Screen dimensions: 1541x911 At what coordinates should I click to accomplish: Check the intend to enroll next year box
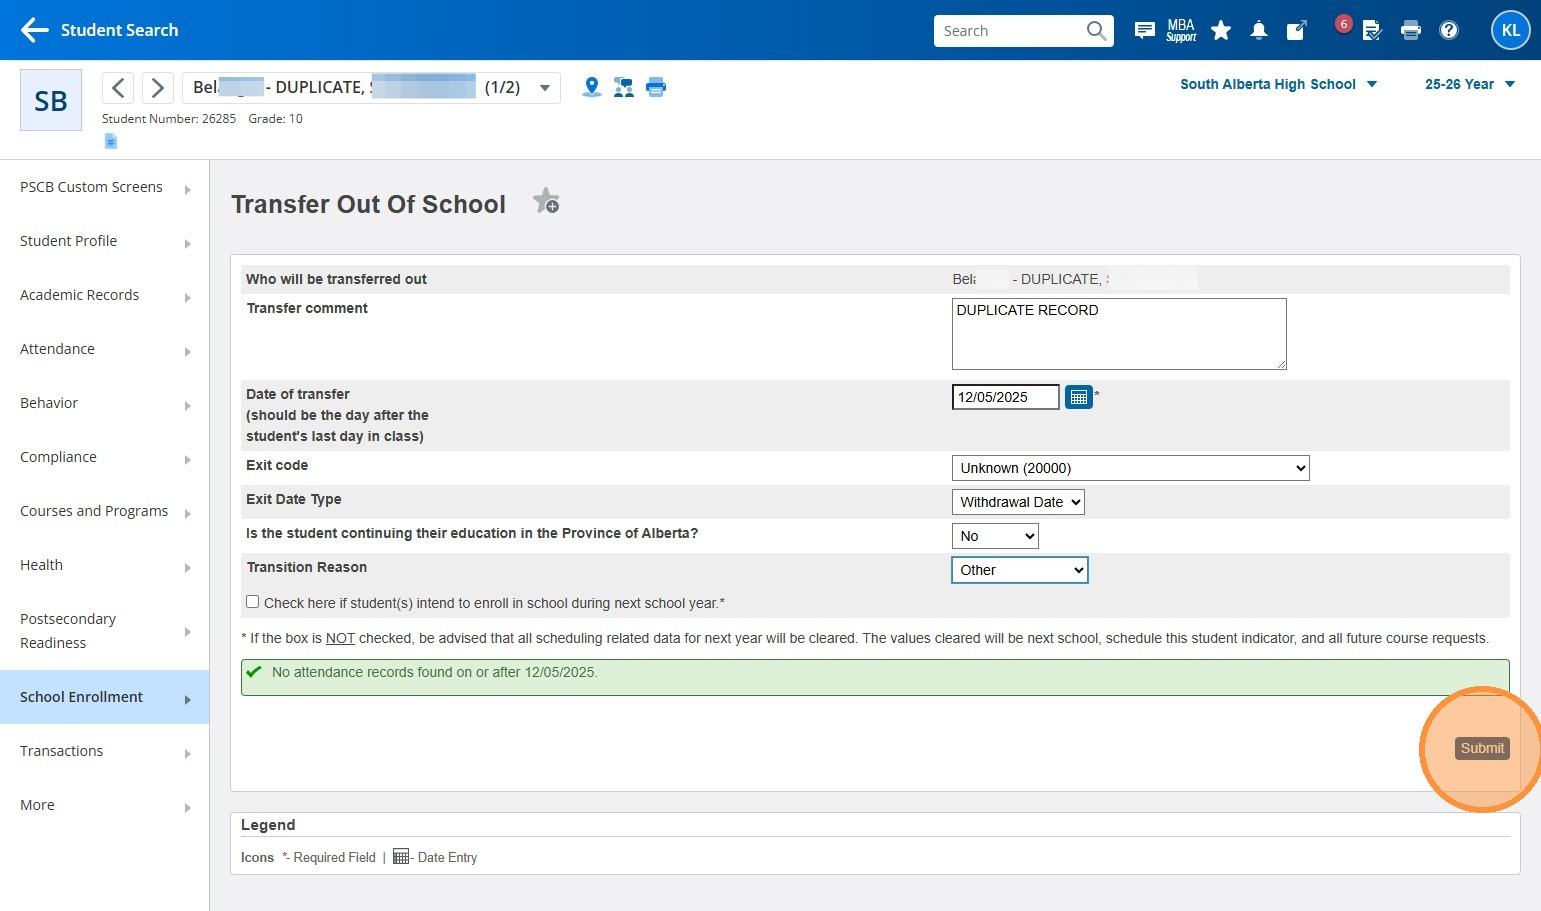tap(253, 602)
